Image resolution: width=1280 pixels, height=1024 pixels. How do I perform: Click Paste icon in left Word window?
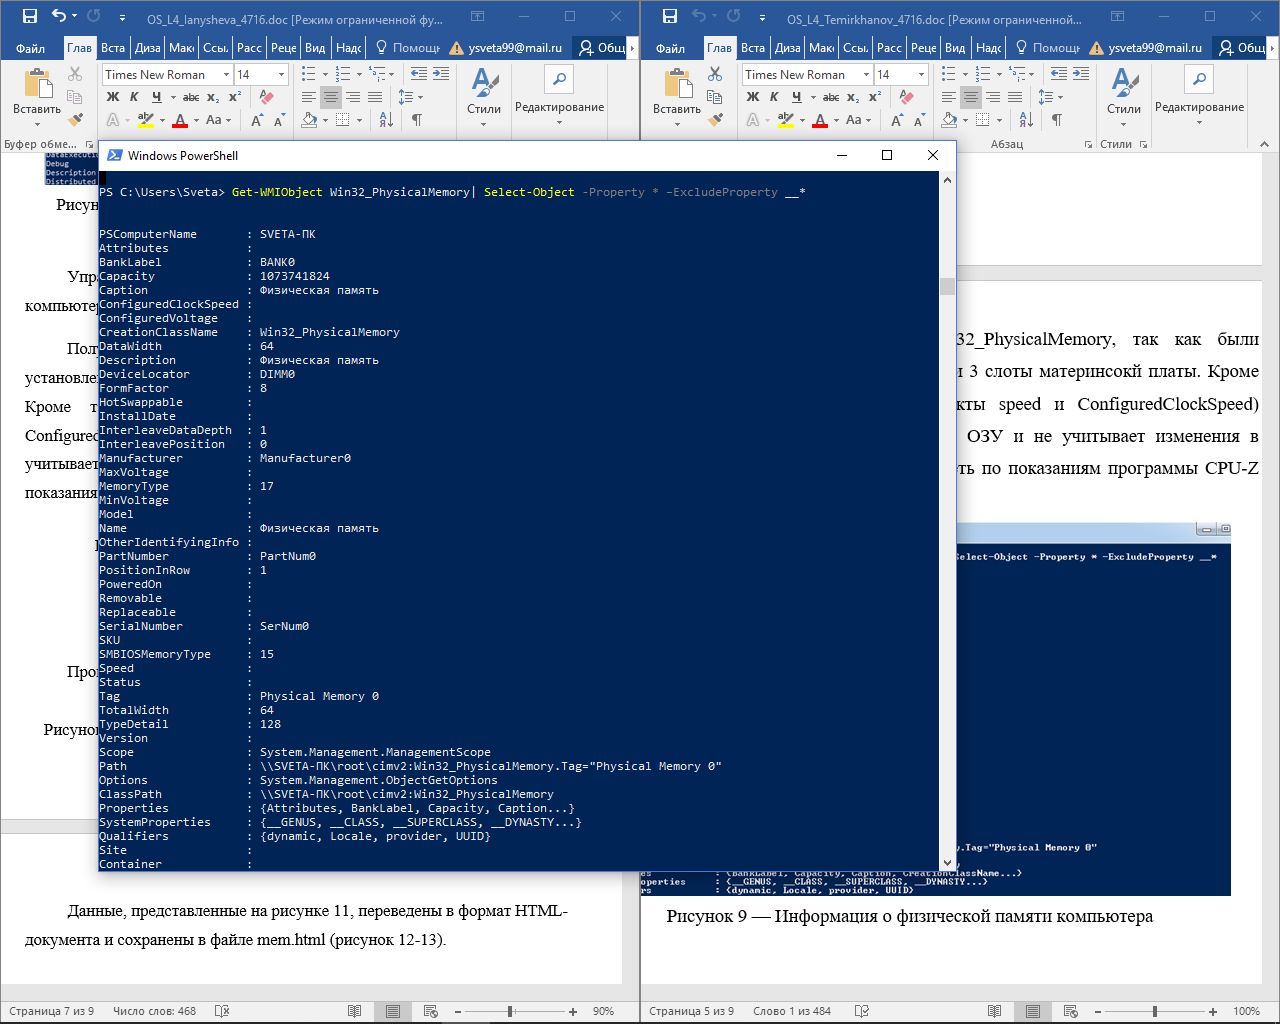[x=37, y=84]
